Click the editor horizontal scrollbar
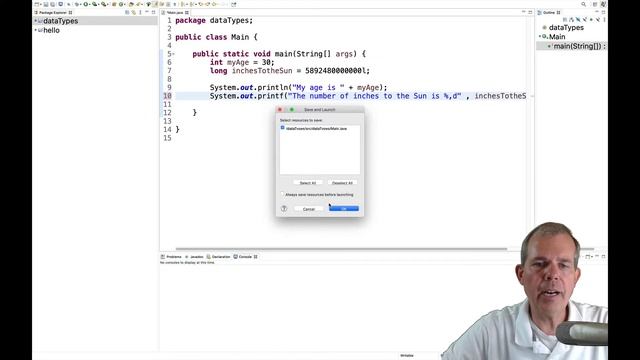The width and height of the screenshot is (640, 360). [341, 249]
